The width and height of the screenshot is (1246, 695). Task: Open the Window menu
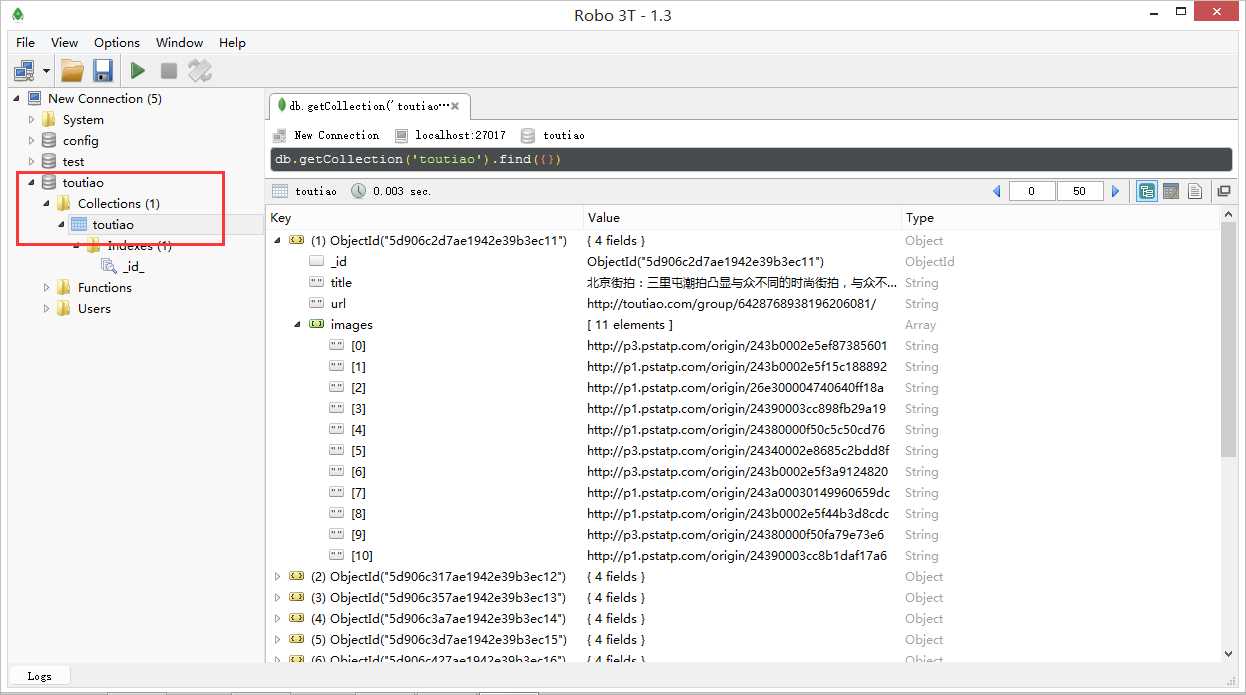coord(179,42)
